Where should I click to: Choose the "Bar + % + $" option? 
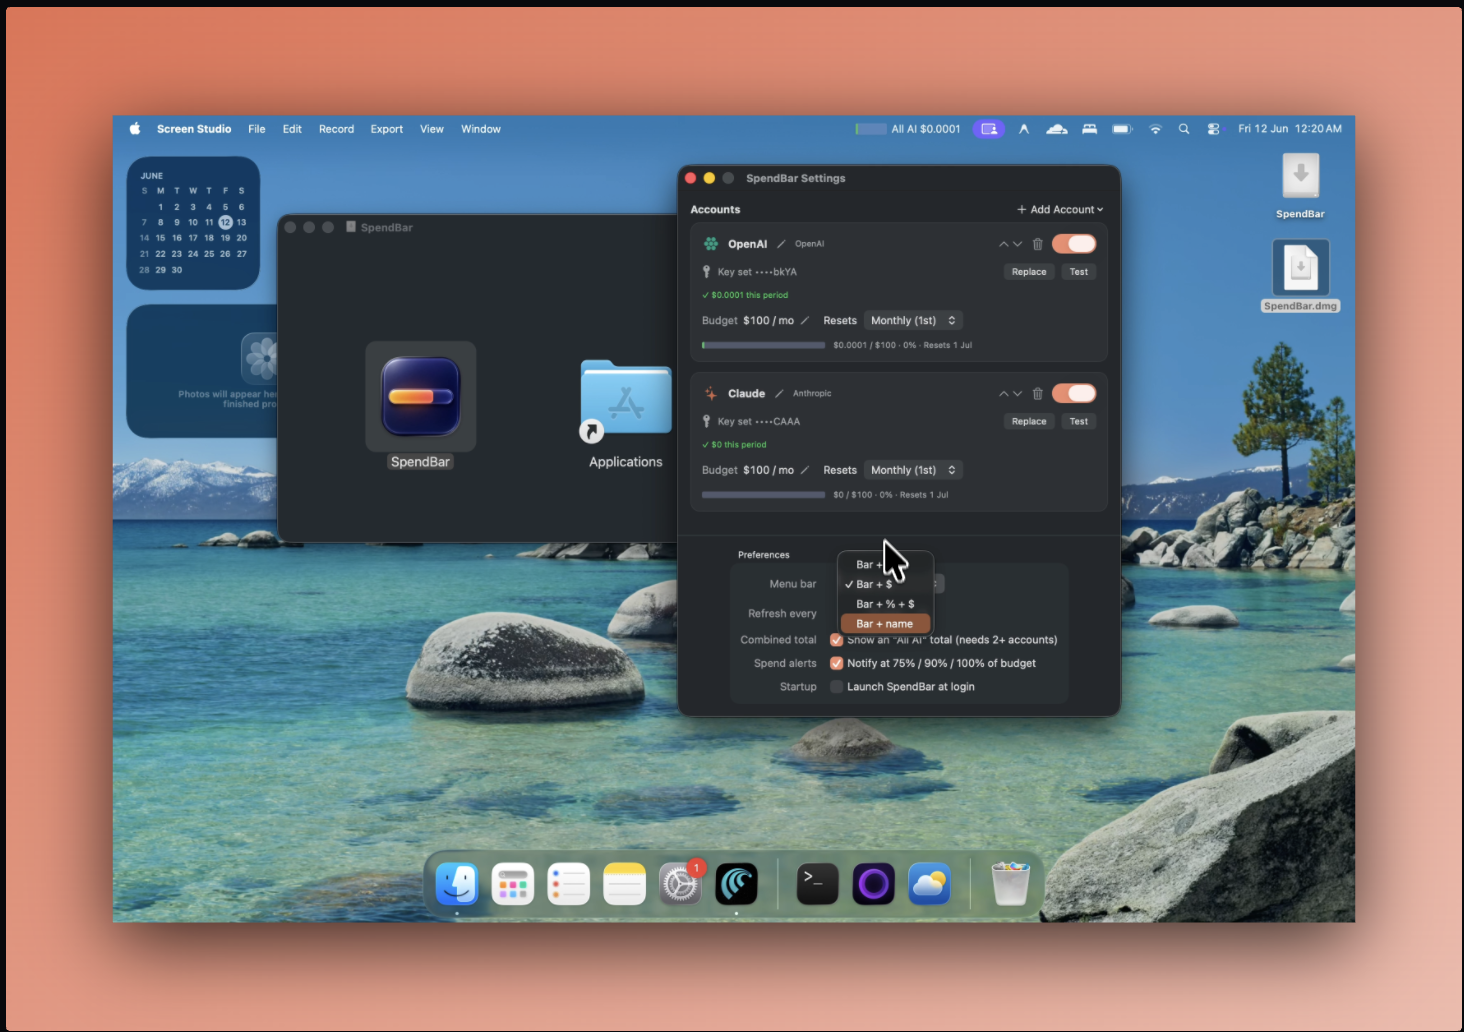(x=886, y=604)
